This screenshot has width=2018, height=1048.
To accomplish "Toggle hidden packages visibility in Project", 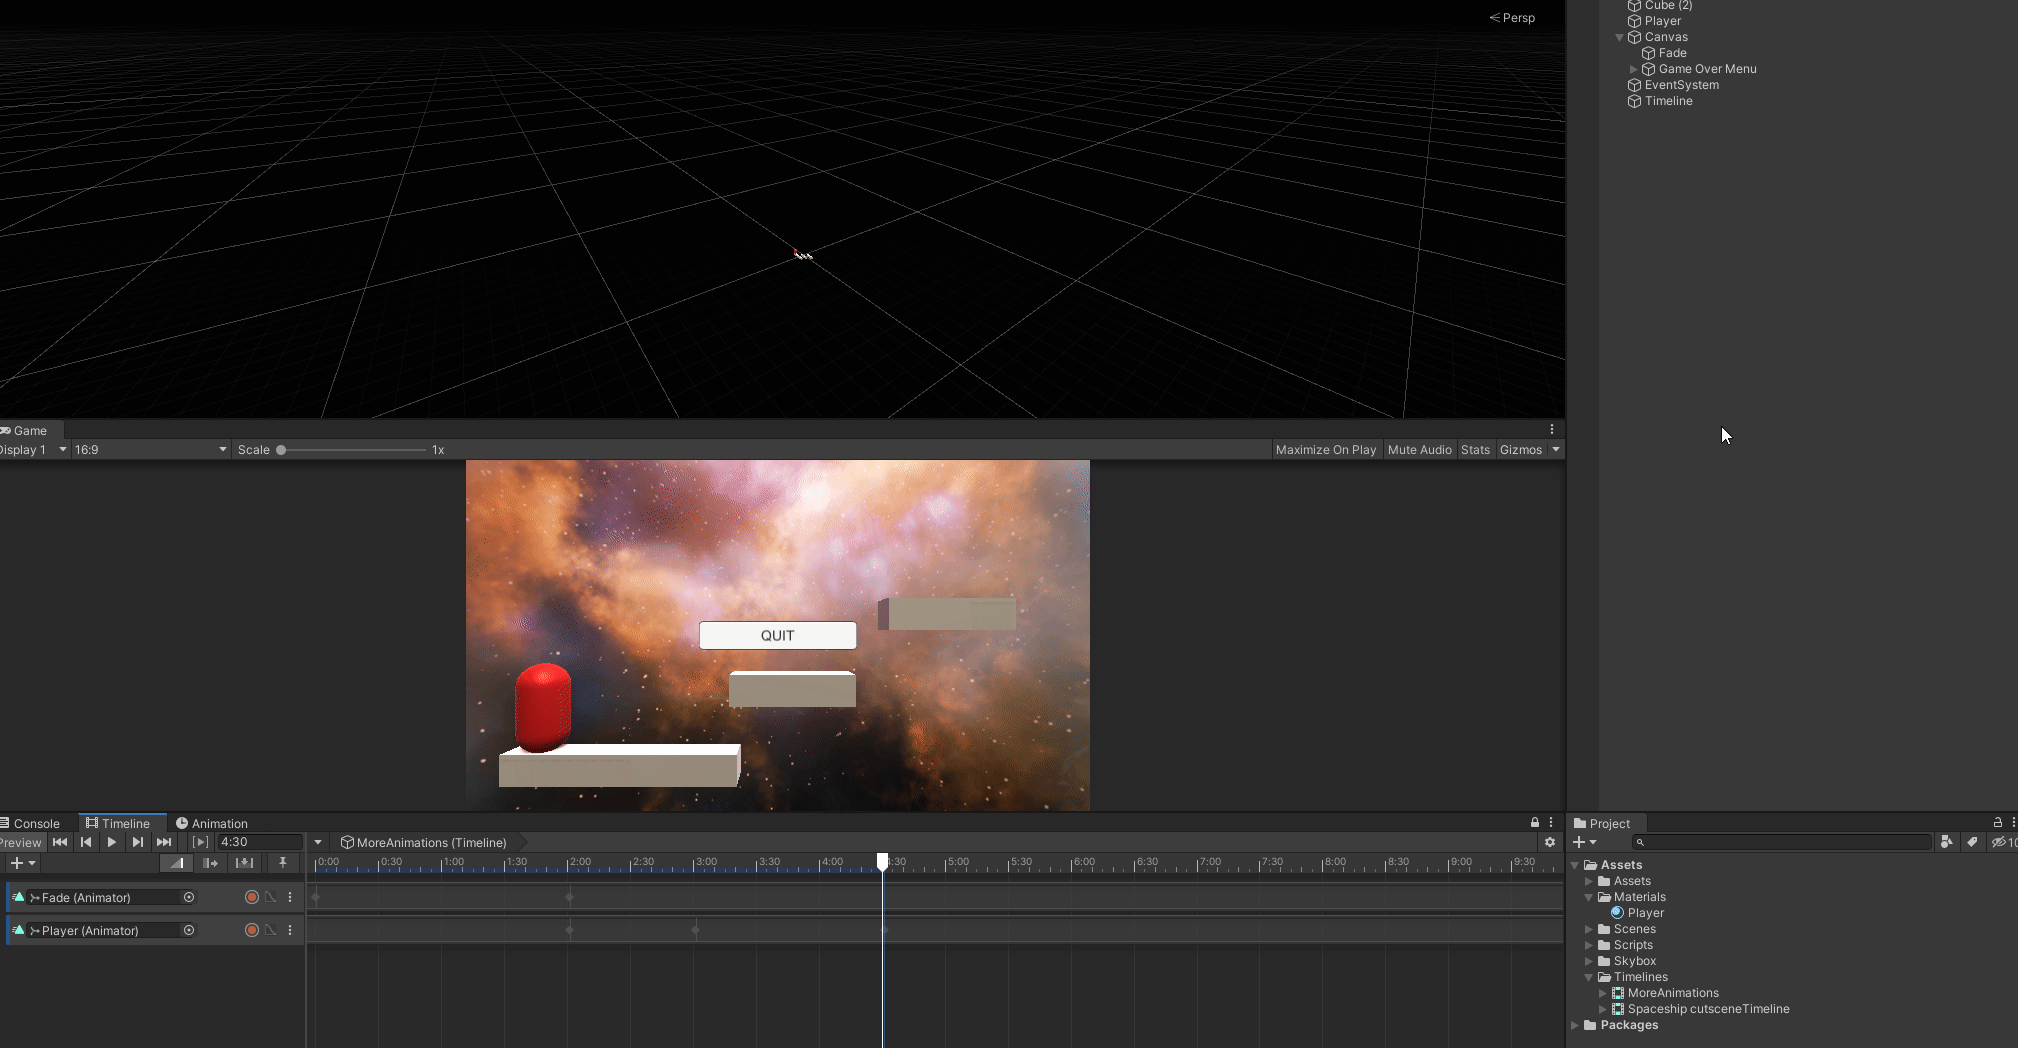I will point(2003,842).
